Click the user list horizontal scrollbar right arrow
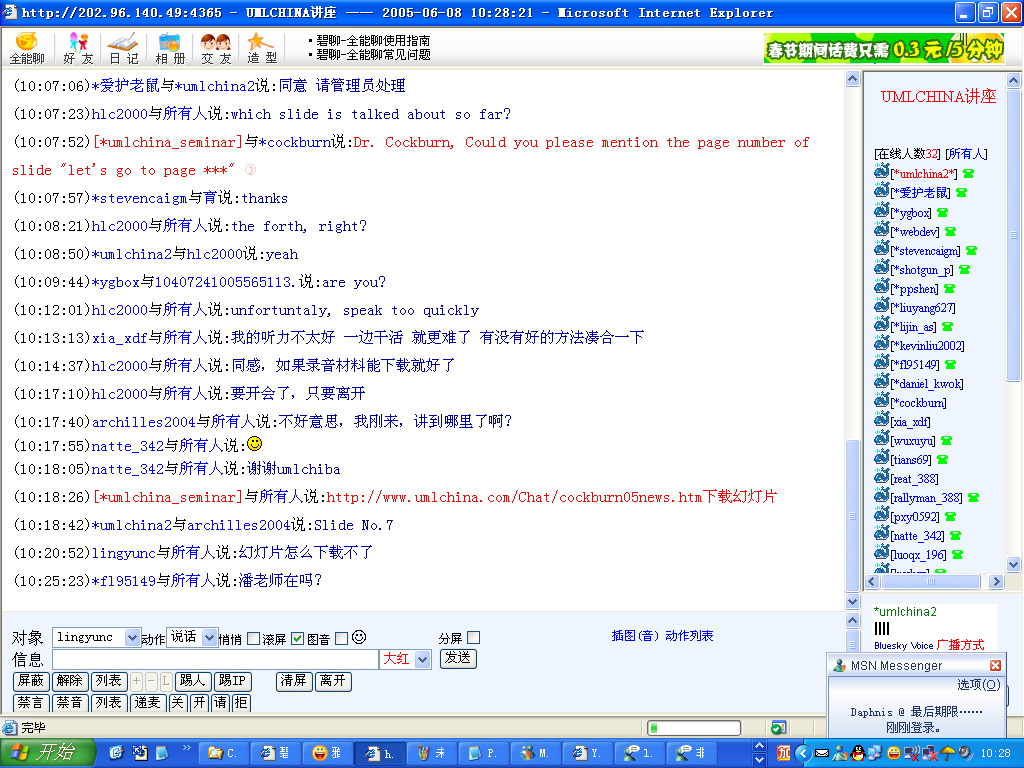Screen dimensions: 1024x768 click(996, 581)
